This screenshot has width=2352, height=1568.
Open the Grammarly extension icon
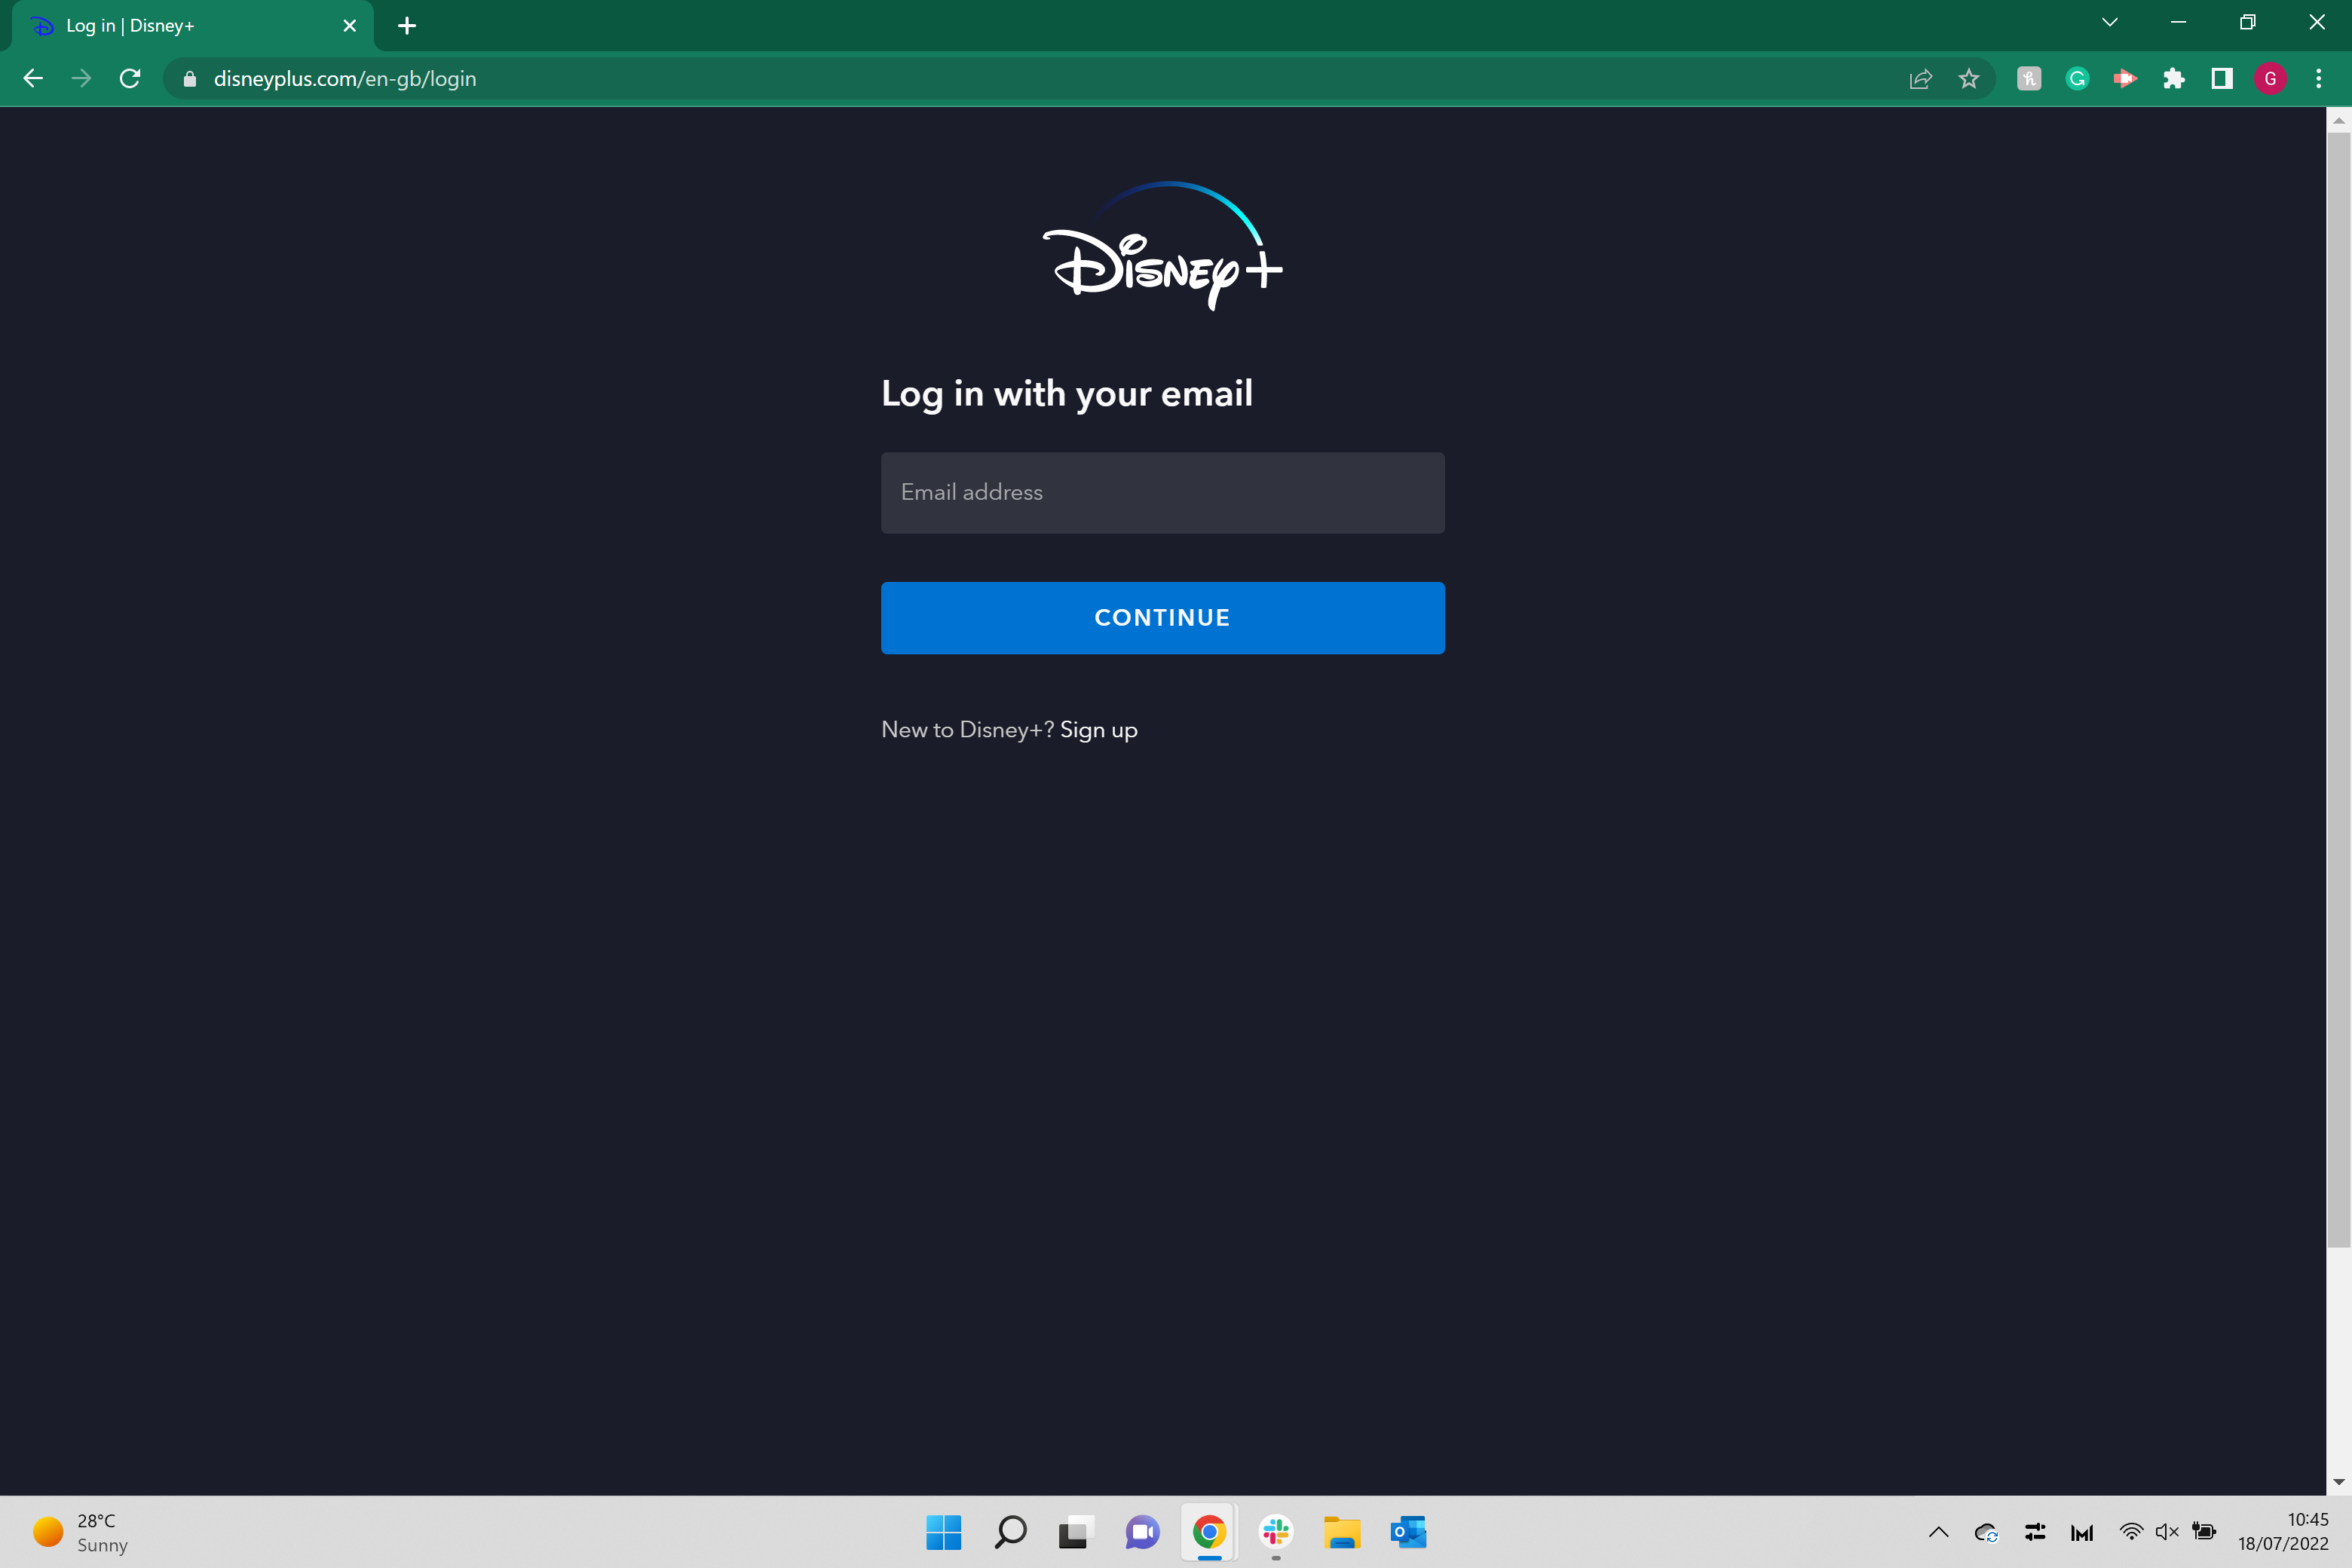2077,79
